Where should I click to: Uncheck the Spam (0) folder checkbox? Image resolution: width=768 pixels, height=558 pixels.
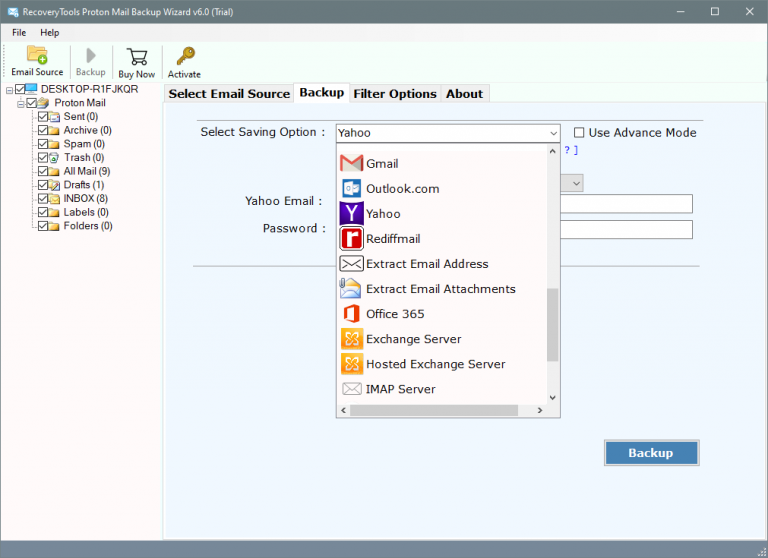tap(43, 144)
